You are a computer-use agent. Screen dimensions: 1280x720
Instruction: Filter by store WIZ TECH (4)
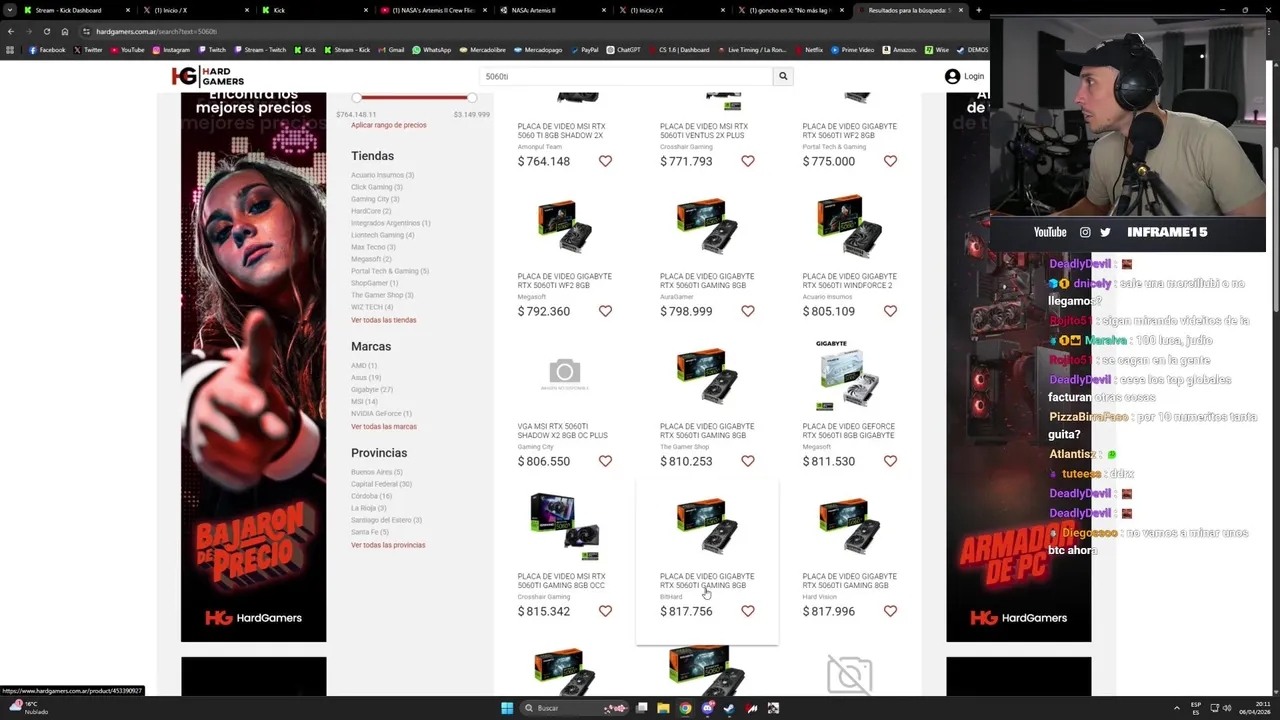(x=371, y=307)
